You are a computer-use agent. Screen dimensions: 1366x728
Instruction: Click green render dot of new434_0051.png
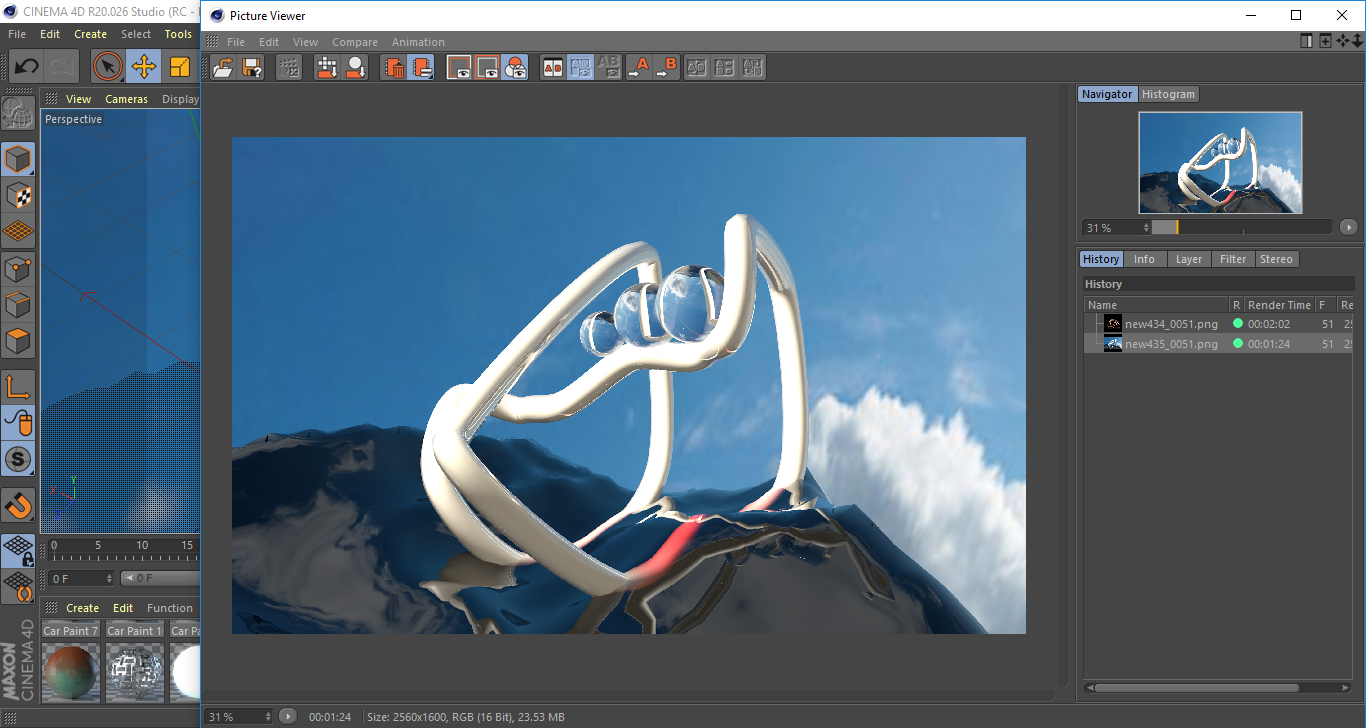pyautogui.click(x=1237, y=324)
